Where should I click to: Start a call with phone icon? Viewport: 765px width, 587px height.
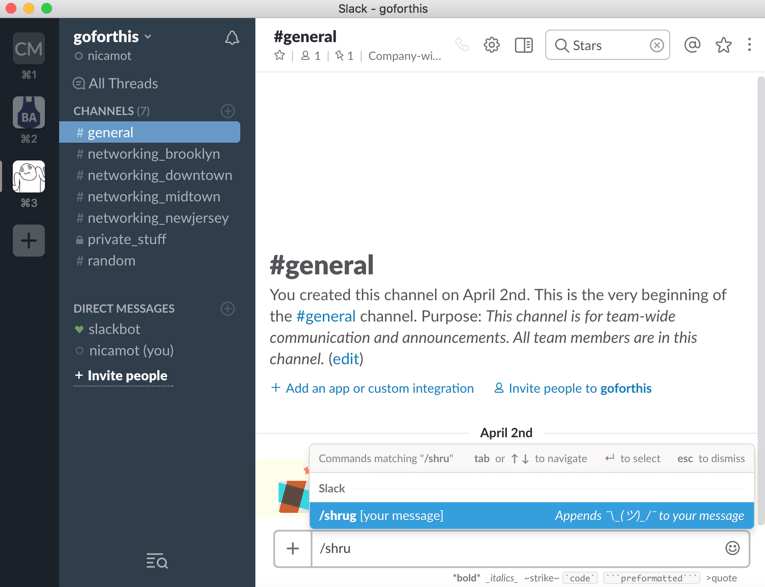point(462,45)
